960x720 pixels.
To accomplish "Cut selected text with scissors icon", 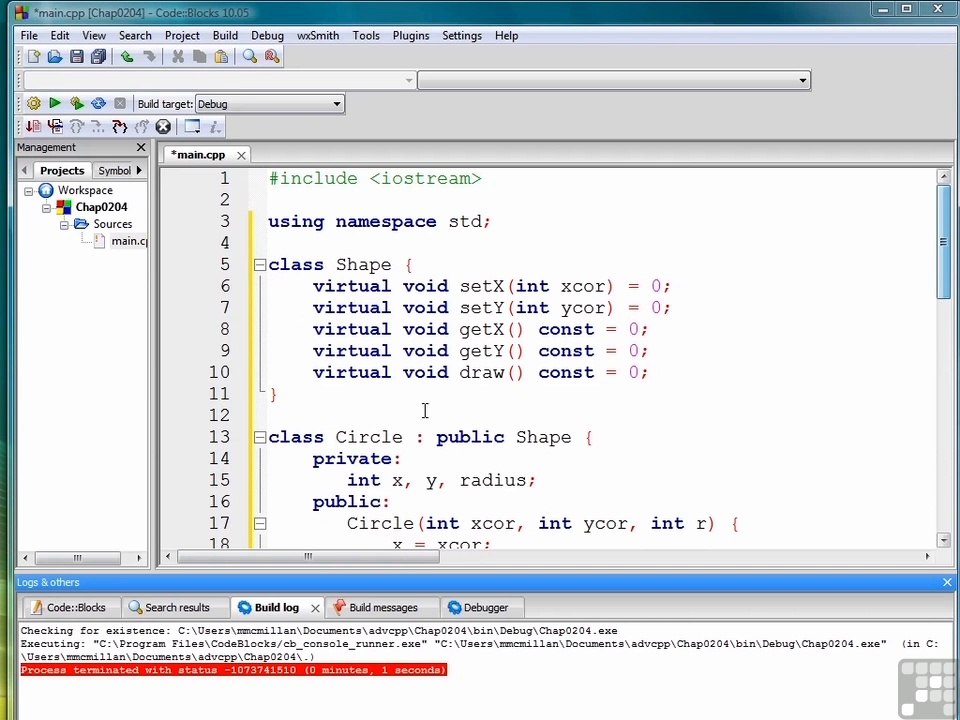I will pyautogui.click(x=178, y=57).
